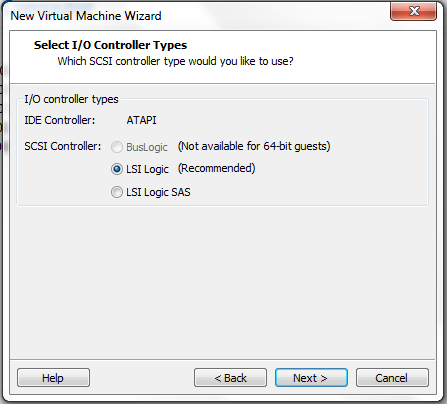
Task: Choose the LSI Logic SAS controller option
Action: click(117, 192)
